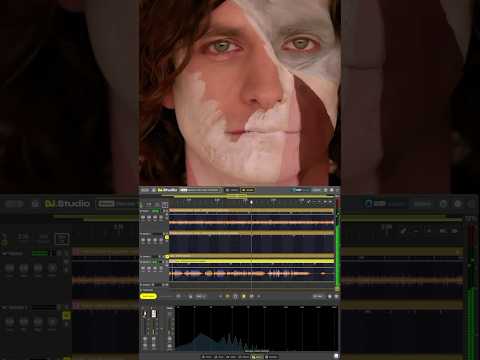Click the playhead marker on the timeline ruler
480x360 pixels.
click(x=251, y=202)
